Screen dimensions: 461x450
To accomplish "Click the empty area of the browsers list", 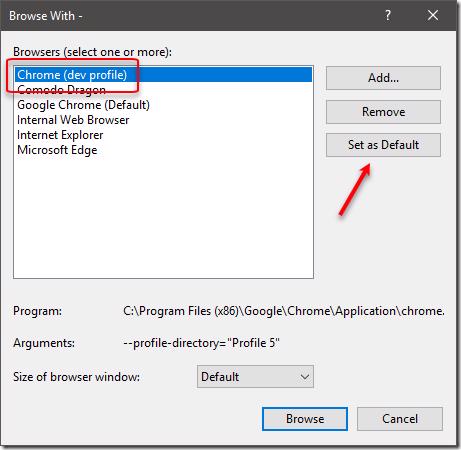I will coord(163,217).
